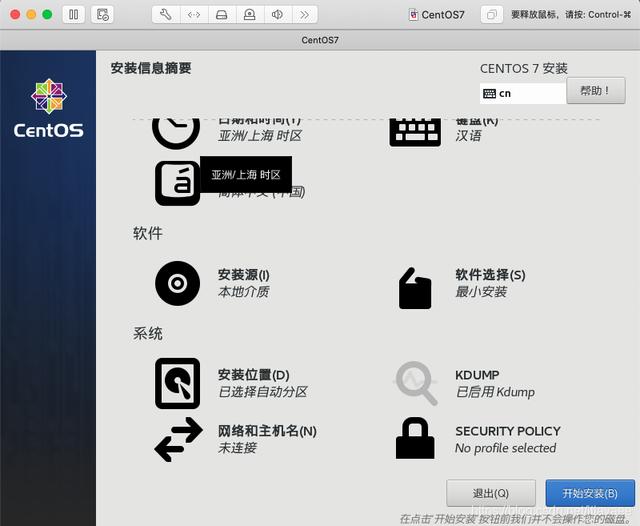
Task: Open network and hostname arrows icon
Action: (x=178, y=439)
